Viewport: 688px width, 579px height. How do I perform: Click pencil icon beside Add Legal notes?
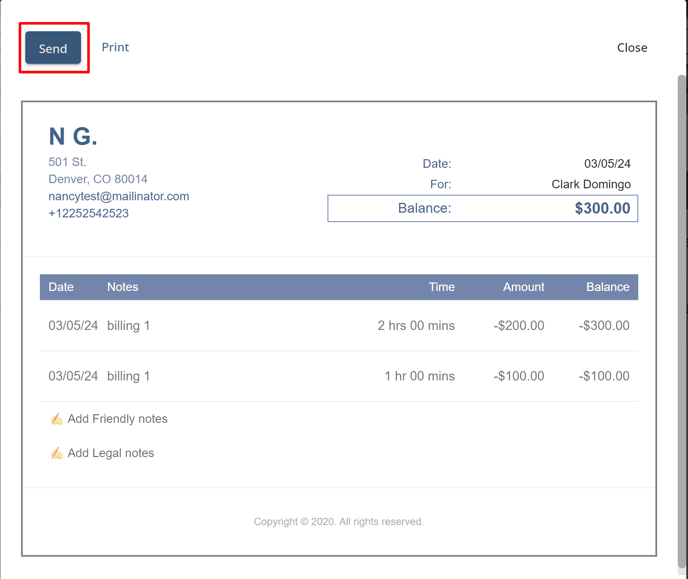coord(57,453)
